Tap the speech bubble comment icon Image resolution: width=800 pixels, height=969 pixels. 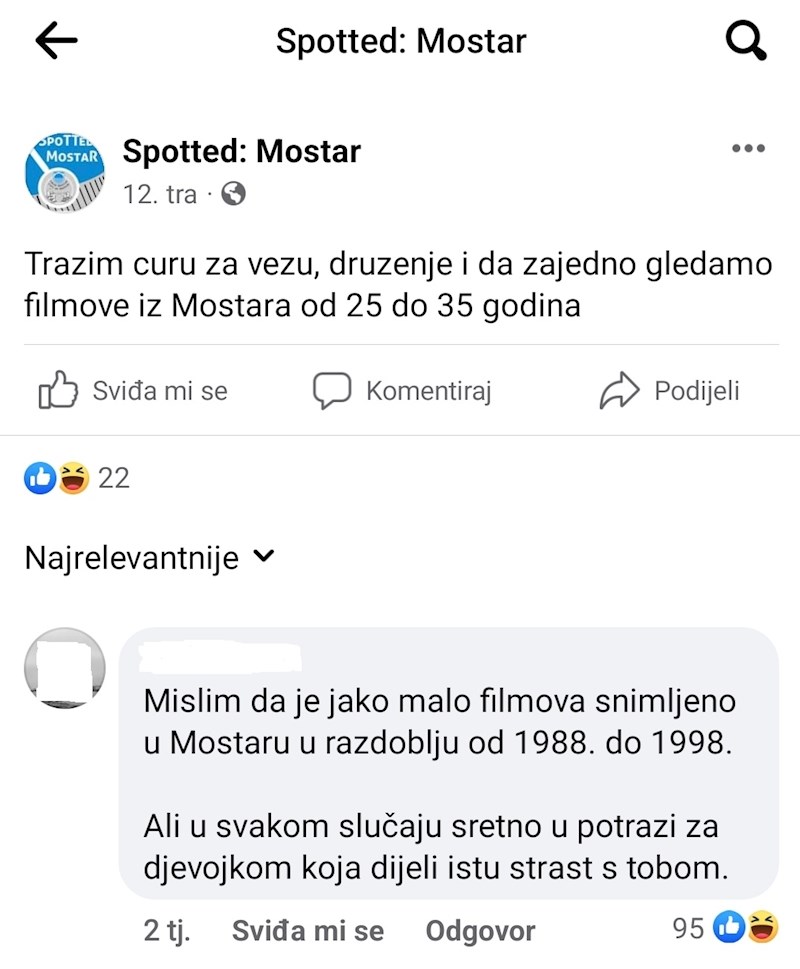332,391
